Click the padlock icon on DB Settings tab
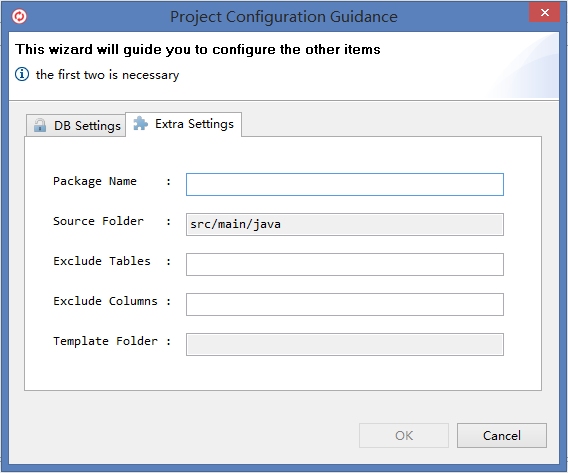Screen dimensions: 568x473 click(39, 125)
